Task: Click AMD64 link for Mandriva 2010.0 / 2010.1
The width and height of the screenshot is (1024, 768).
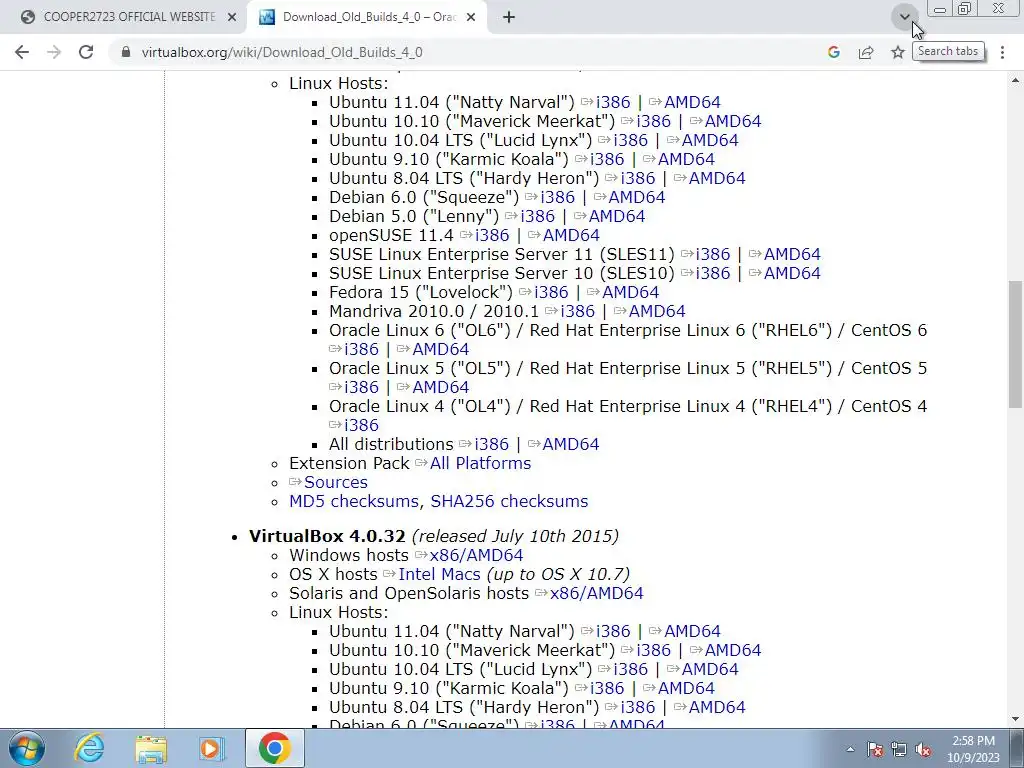Action: (657, 312)
